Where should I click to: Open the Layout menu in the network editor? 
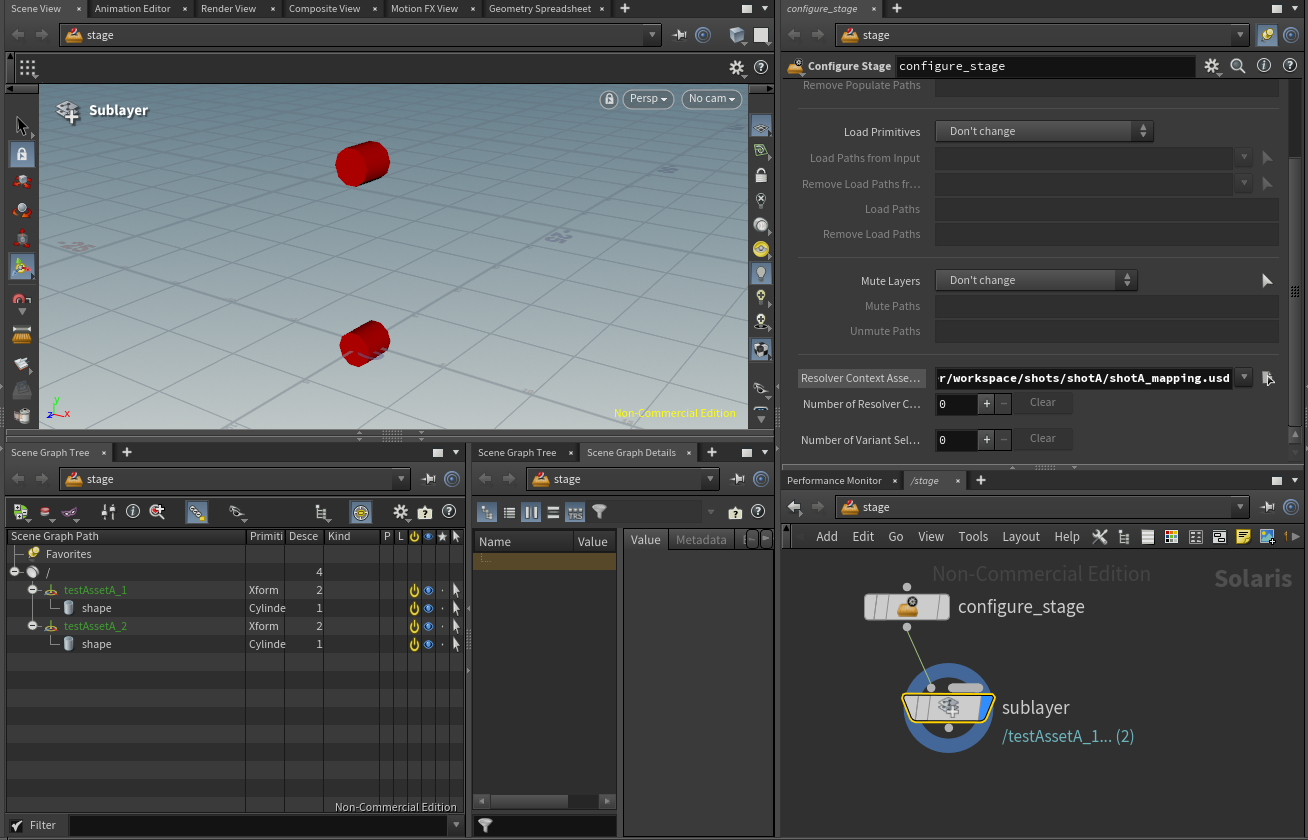[1021, 536]
